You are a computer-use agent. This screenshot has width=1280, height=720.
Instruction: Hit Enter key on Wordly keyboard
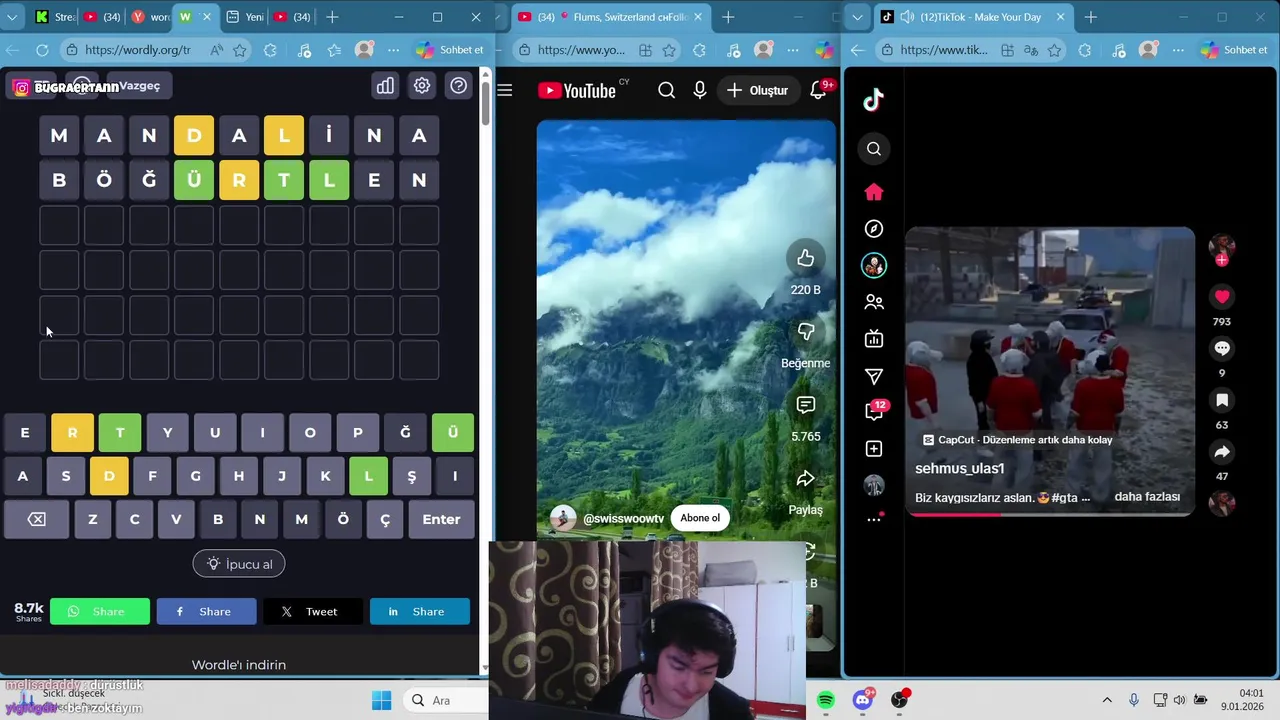(x=441, y=519)
